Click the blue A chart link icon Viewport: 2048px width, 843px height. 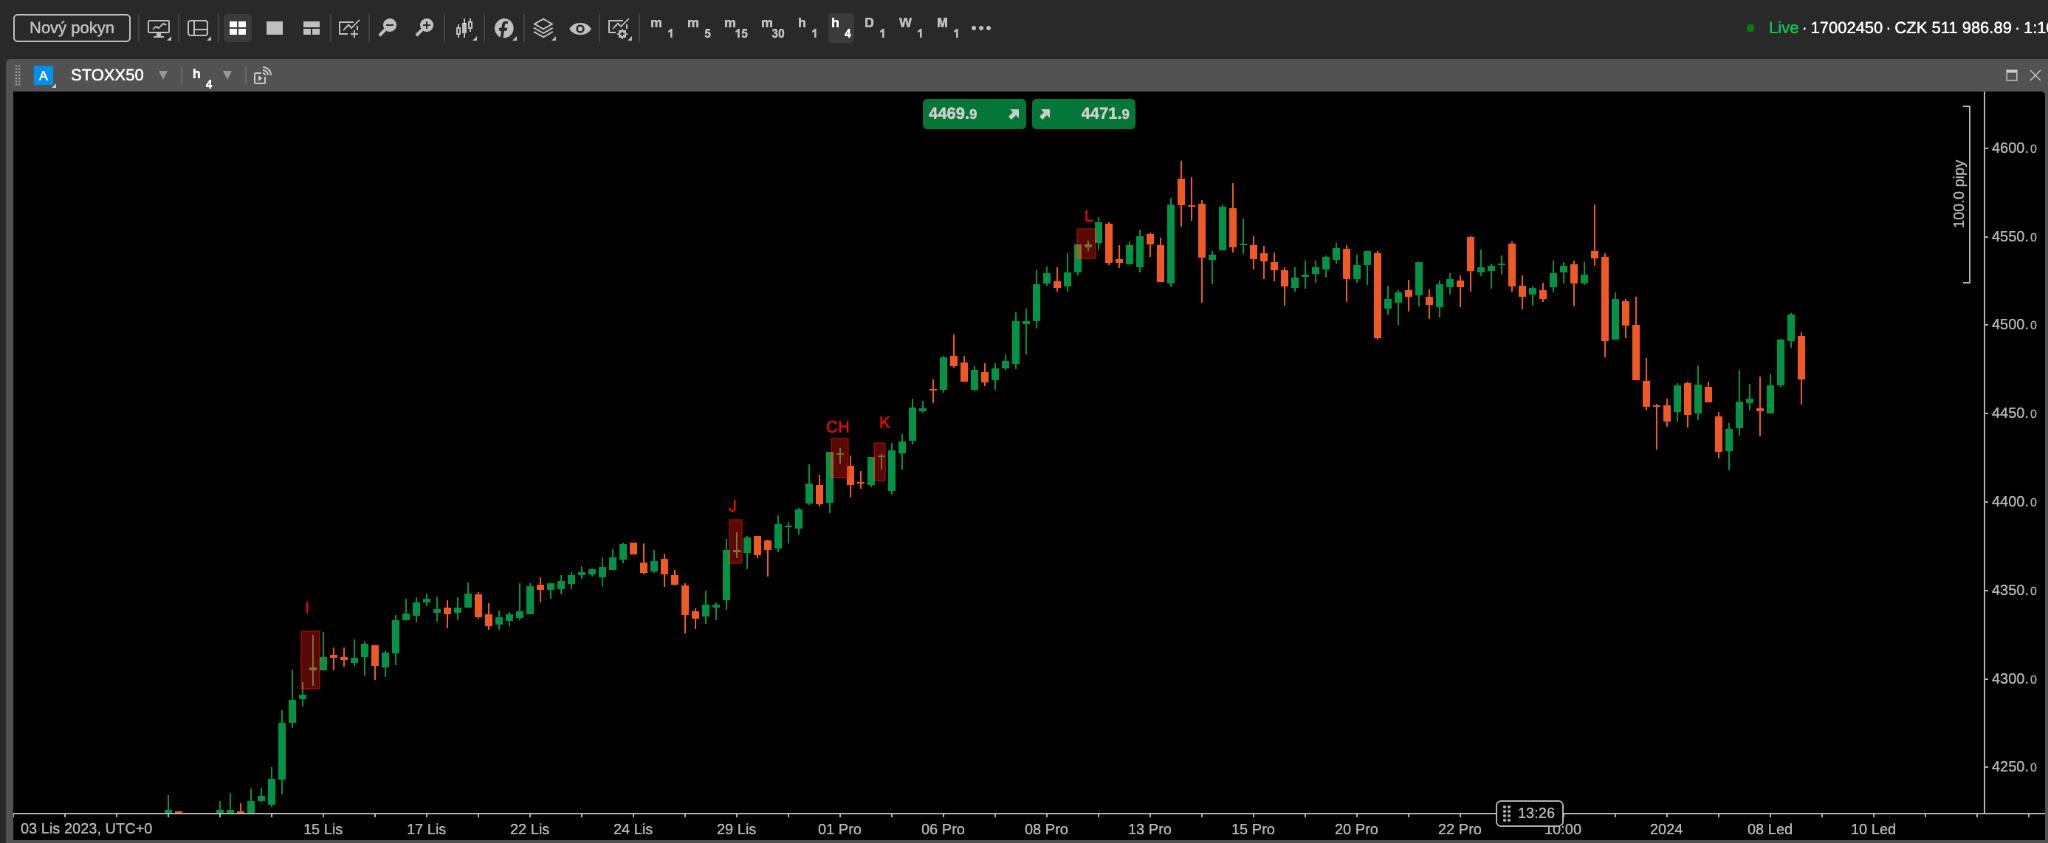tap(43, 75)
